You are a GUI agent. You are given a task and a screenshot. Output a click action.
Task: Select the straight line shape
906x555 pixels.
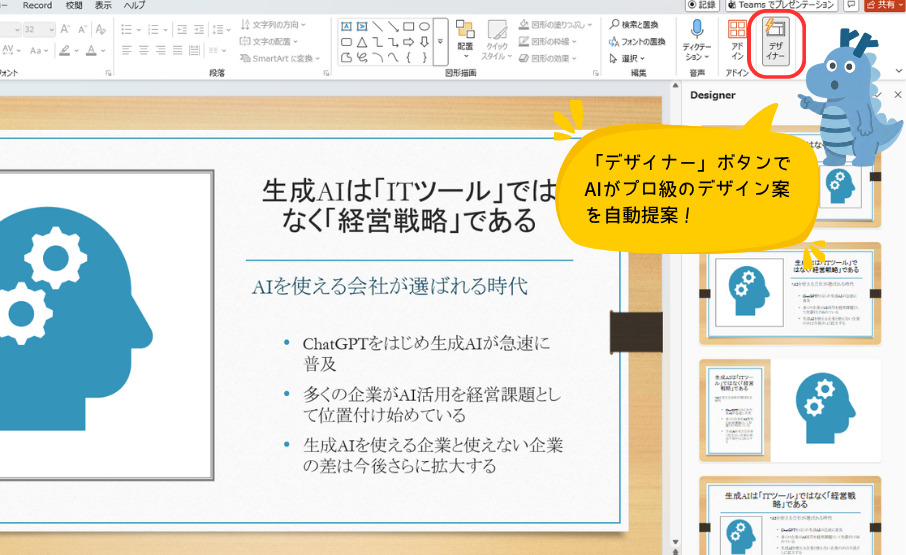point(377,27)
